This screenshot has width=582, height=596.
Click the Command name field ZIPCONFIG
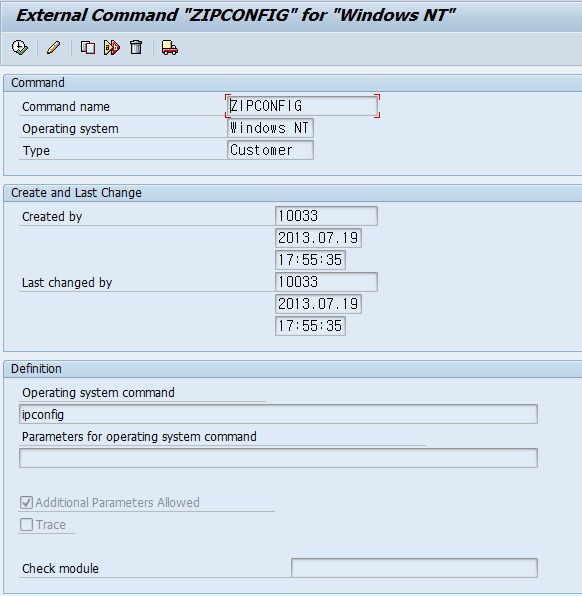tap(302, 106)
